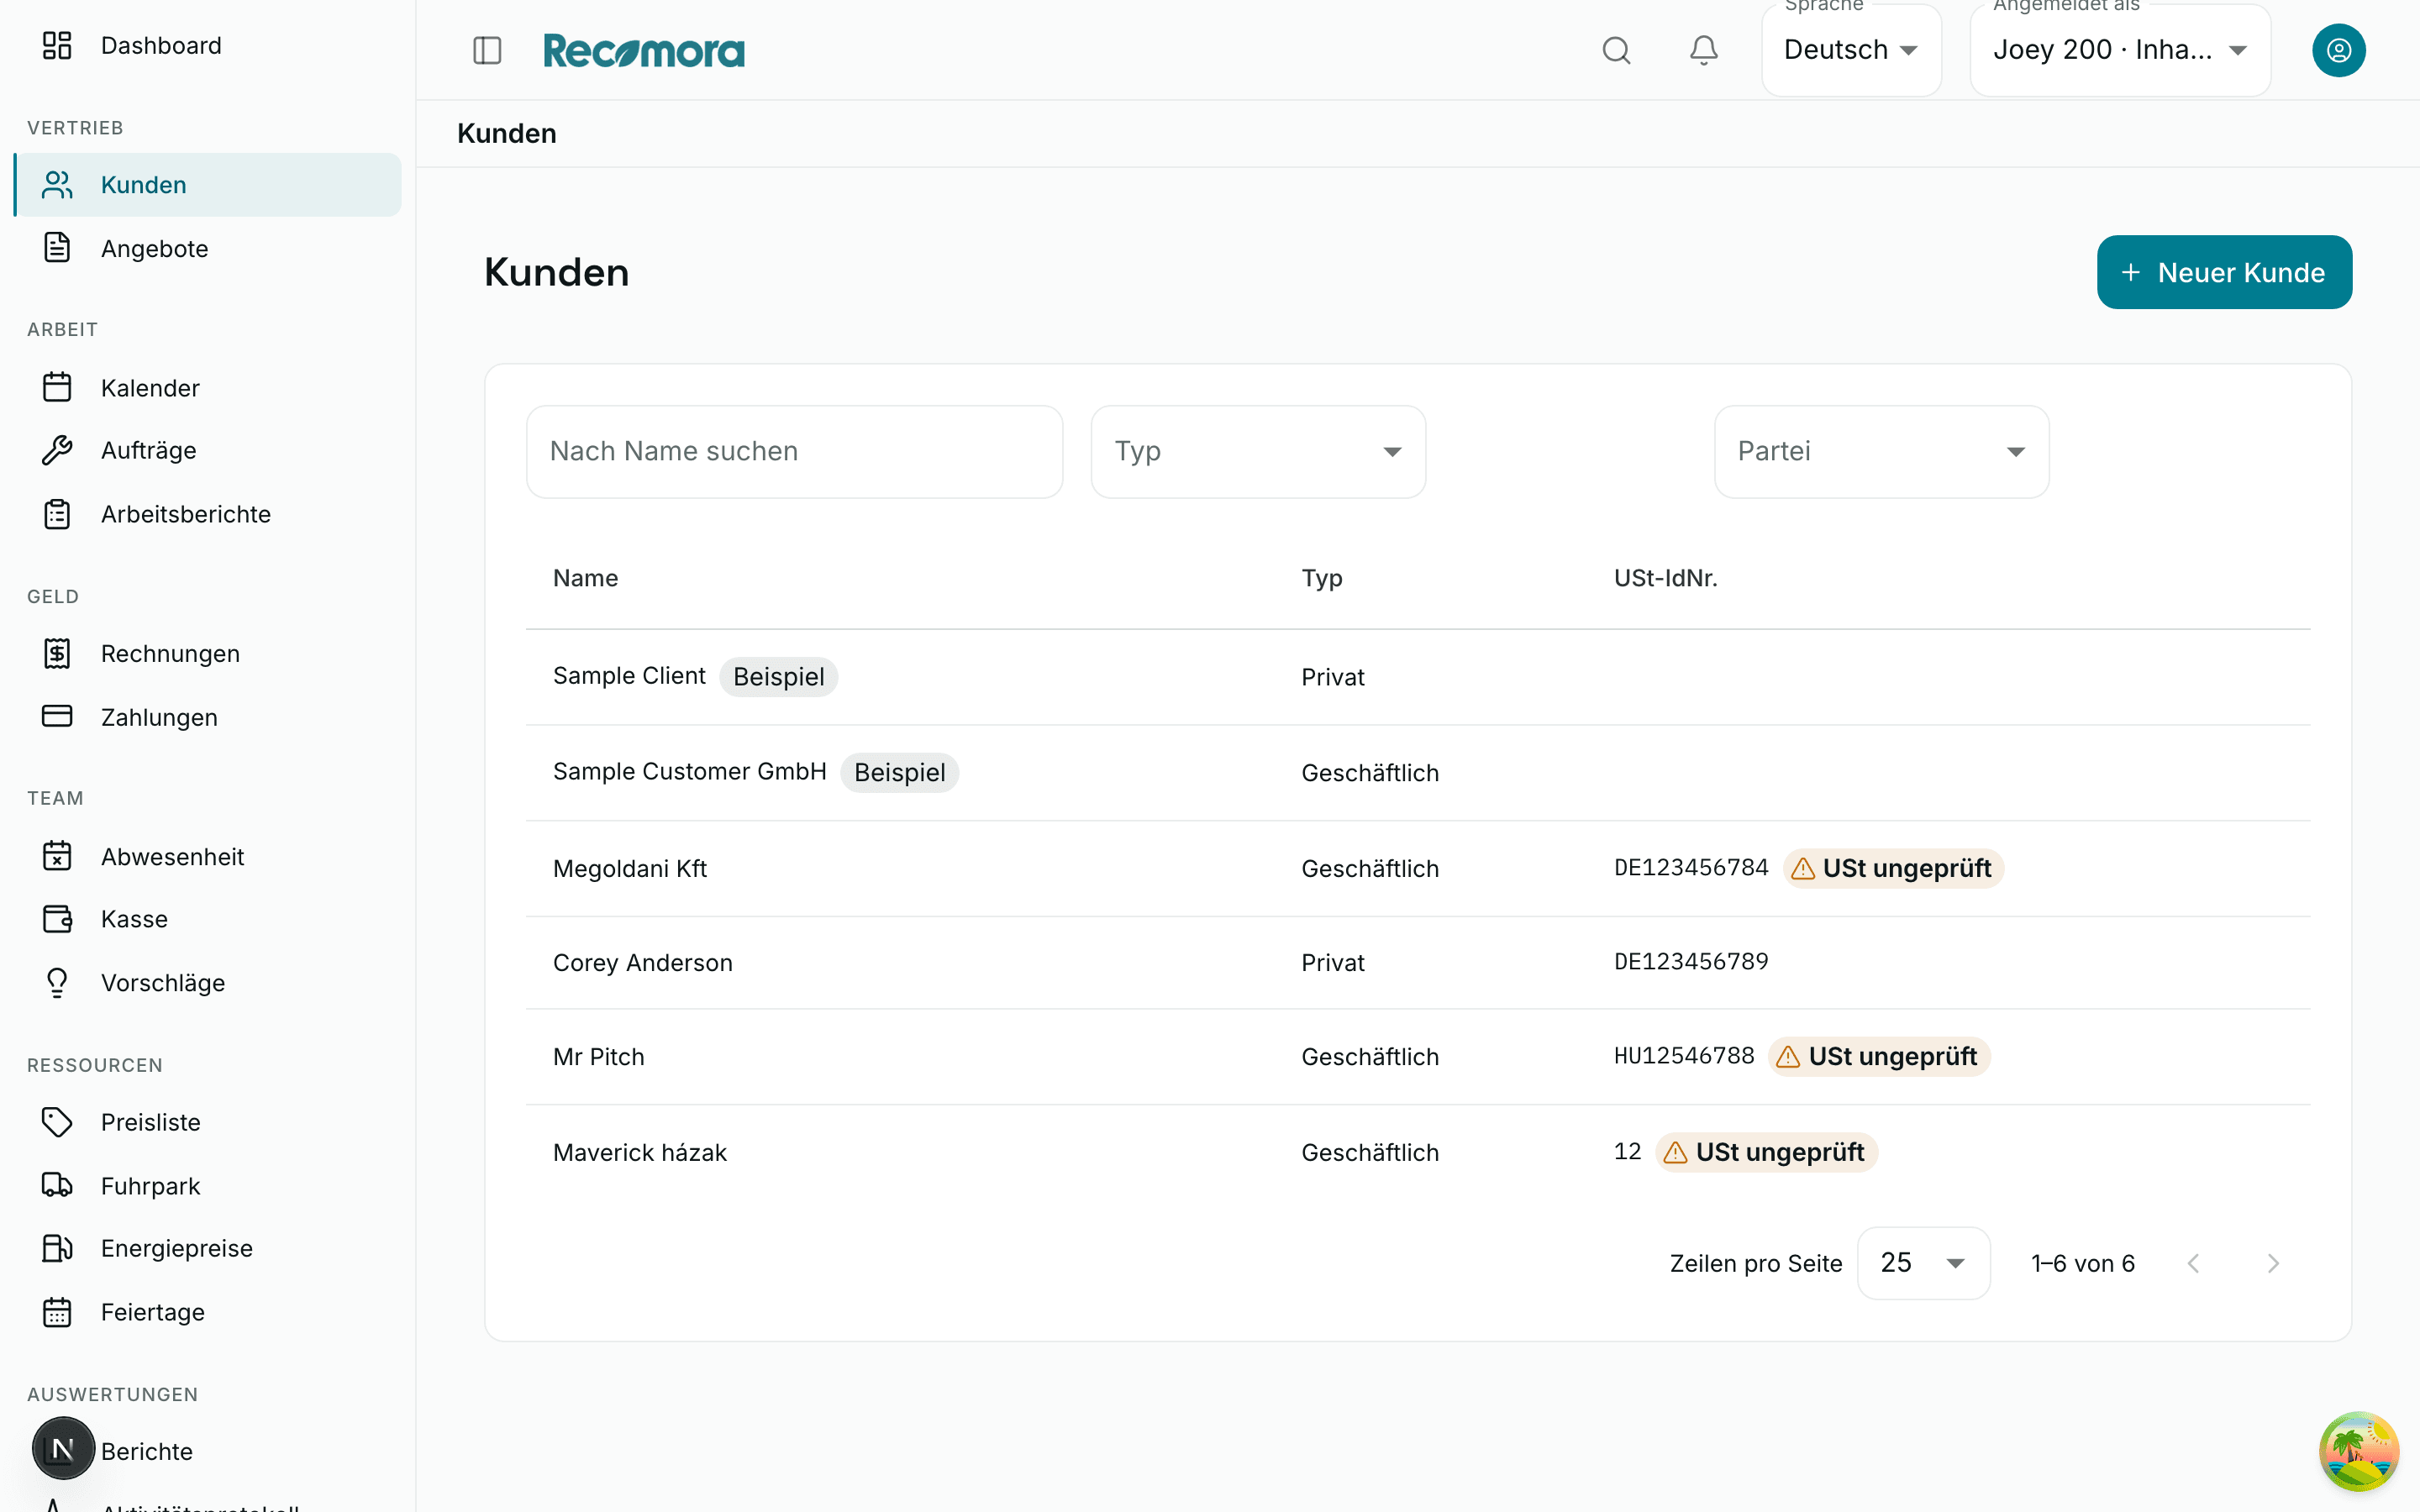
Task: Click the Angebote document icon
Action: (57, 248)
